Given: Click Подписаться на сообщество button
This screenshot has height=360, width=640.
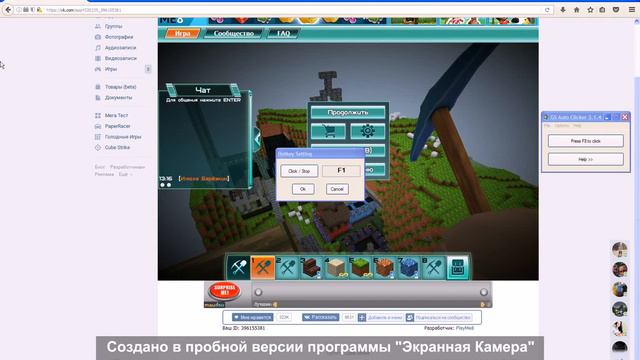Looking at the screenshot, I should coord(439,317).
